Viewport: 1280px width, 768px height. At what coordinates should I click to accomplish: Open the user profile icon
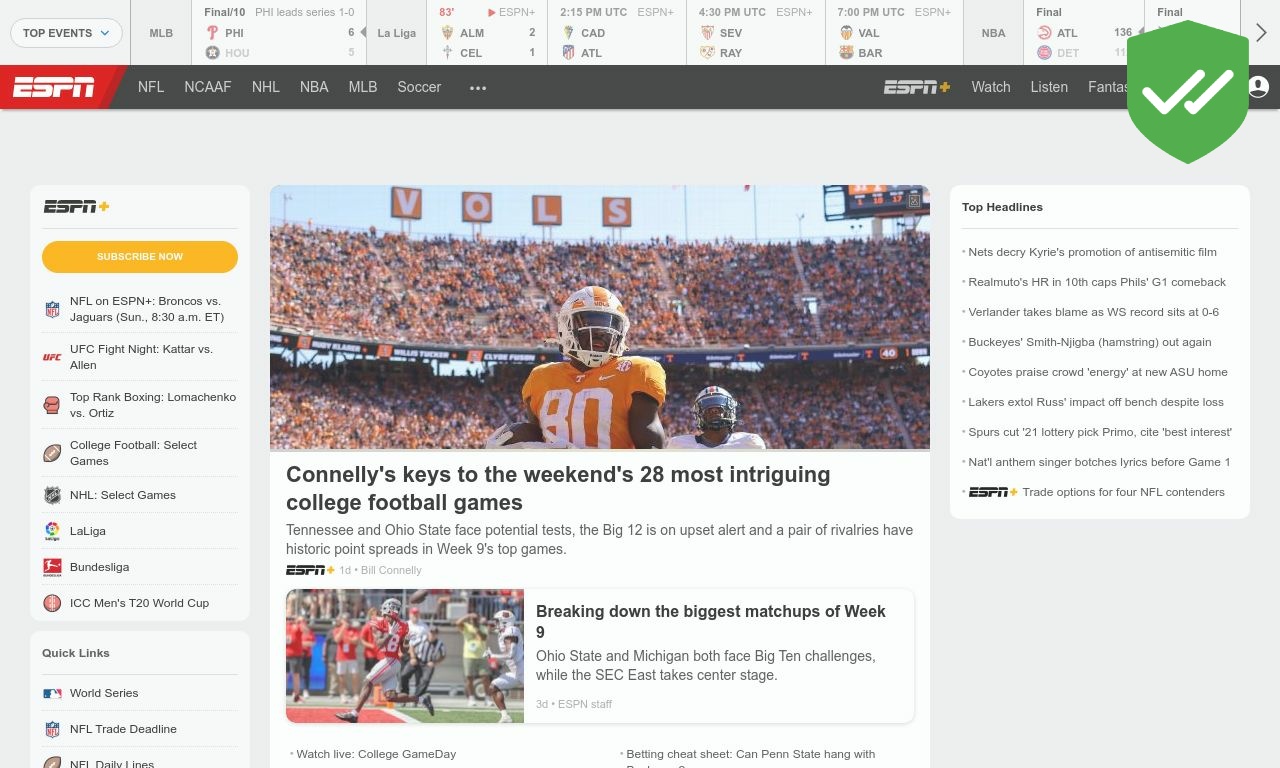[1258, 88]
